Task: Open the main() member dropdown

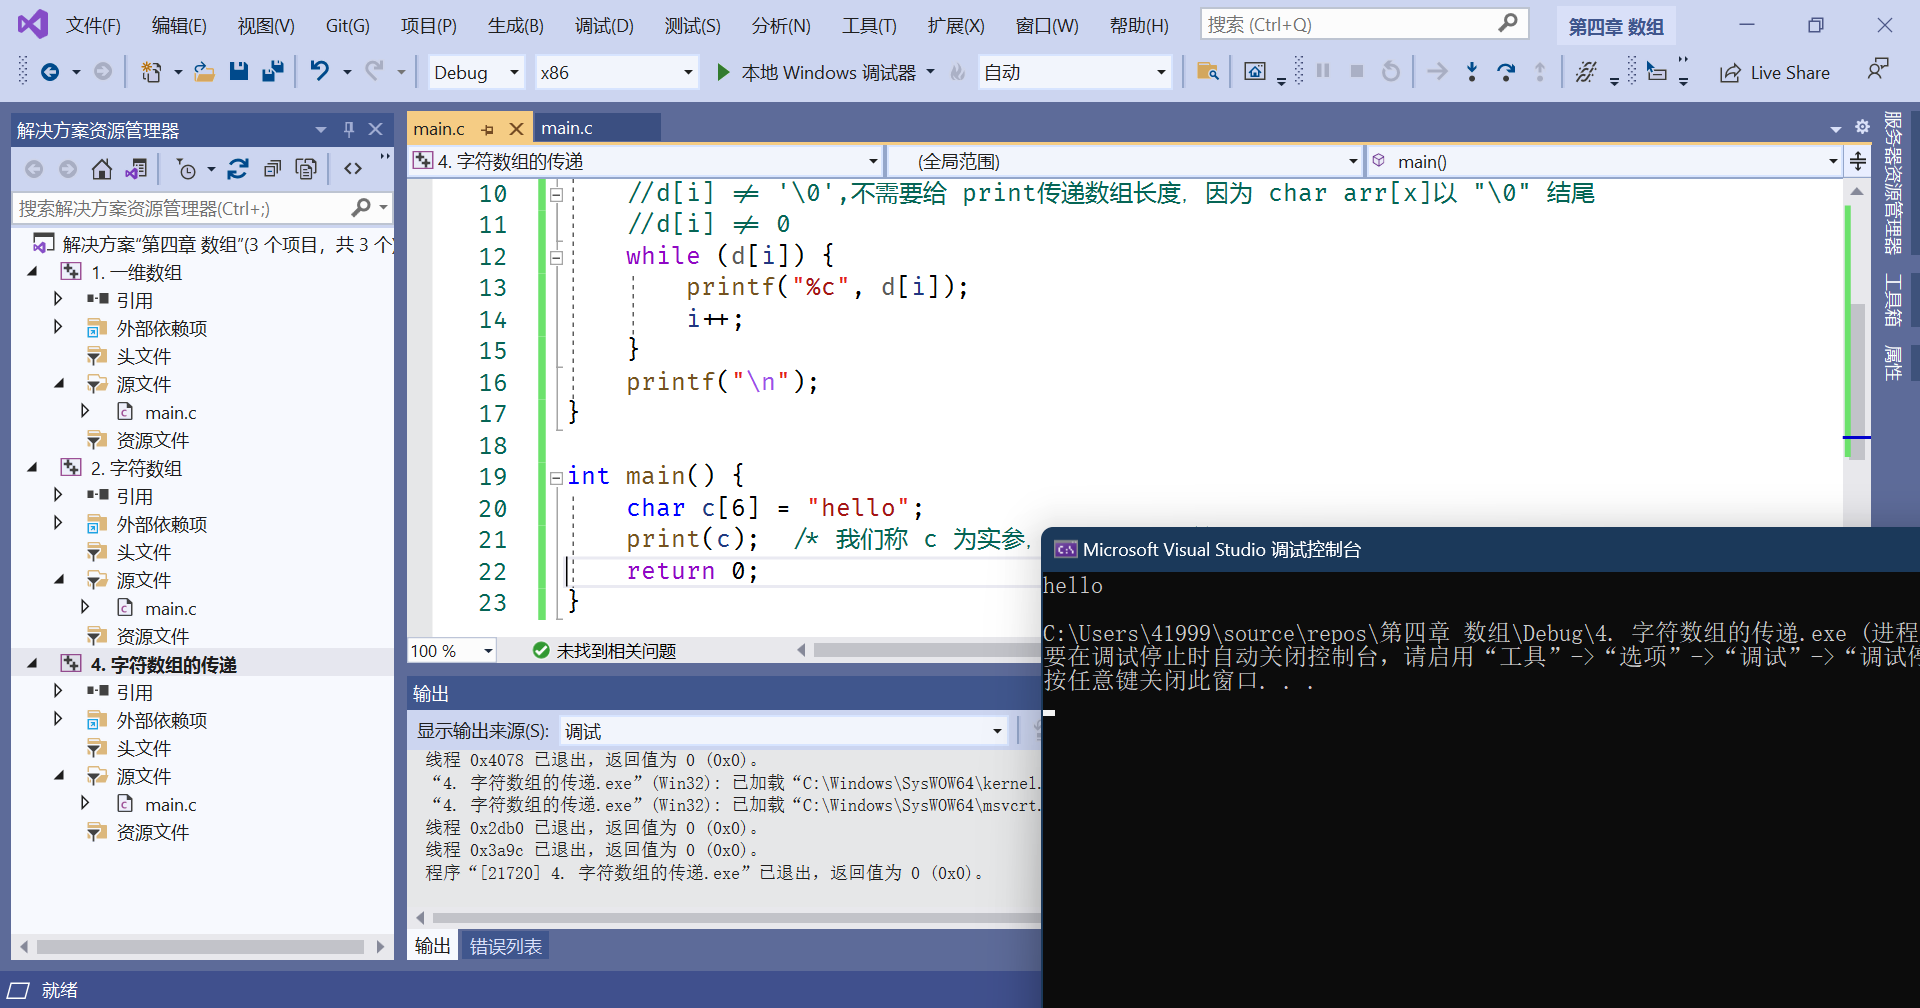Action: 1604,161
